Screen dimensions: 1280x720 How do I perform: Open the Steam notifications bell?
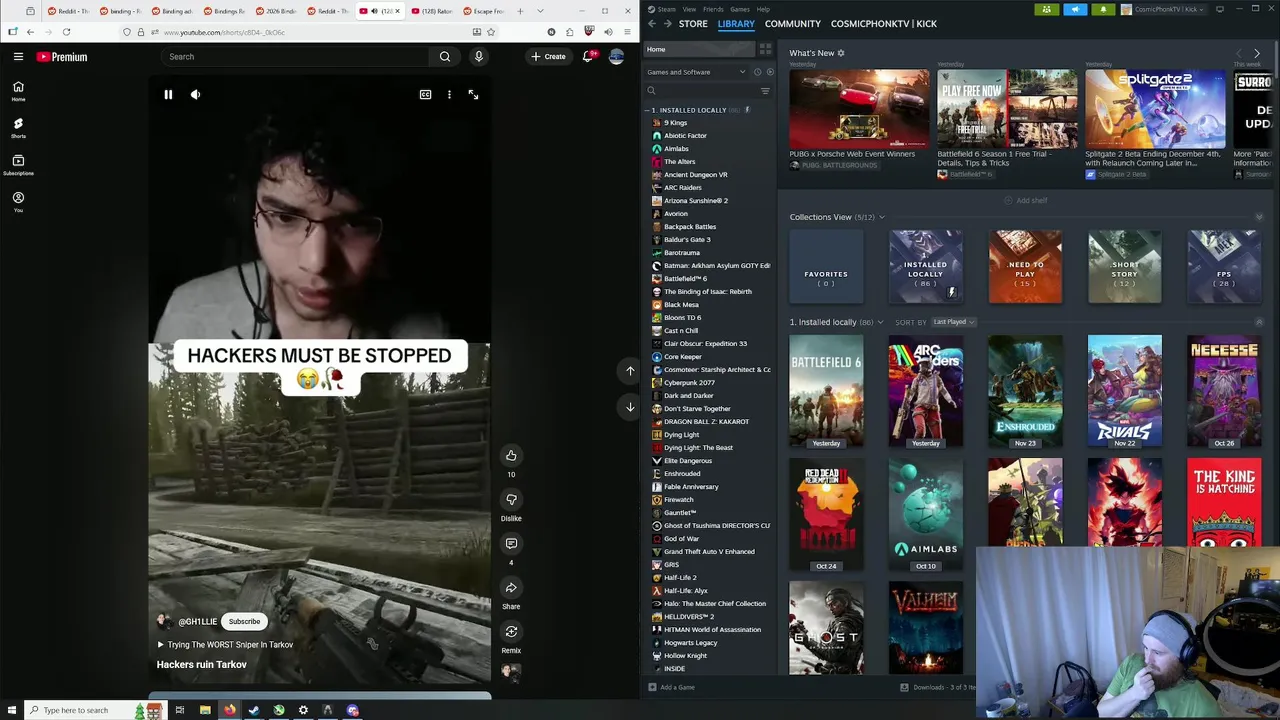(x=1103, y=10)
